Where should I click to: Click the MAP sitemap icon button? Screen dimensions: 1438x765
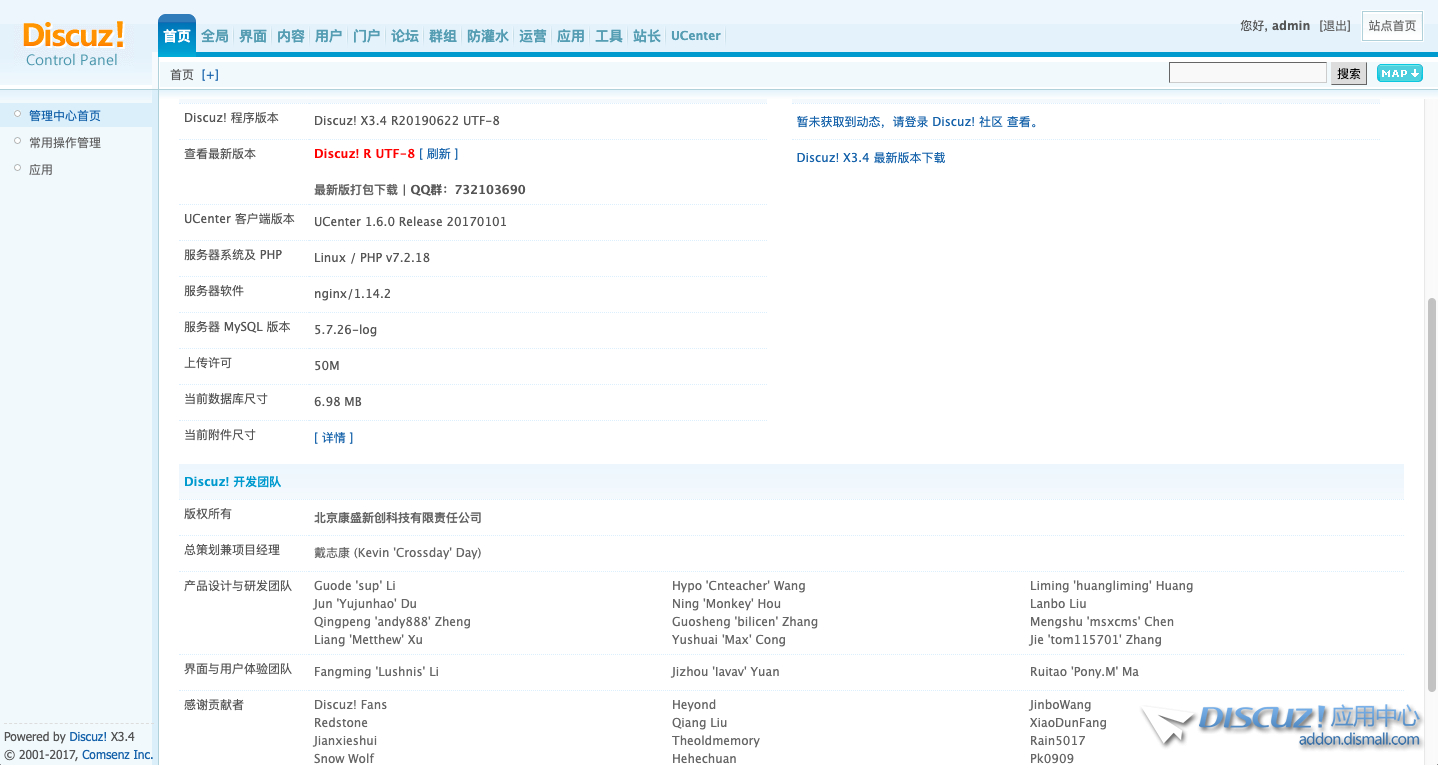(x=1399, y=73)
